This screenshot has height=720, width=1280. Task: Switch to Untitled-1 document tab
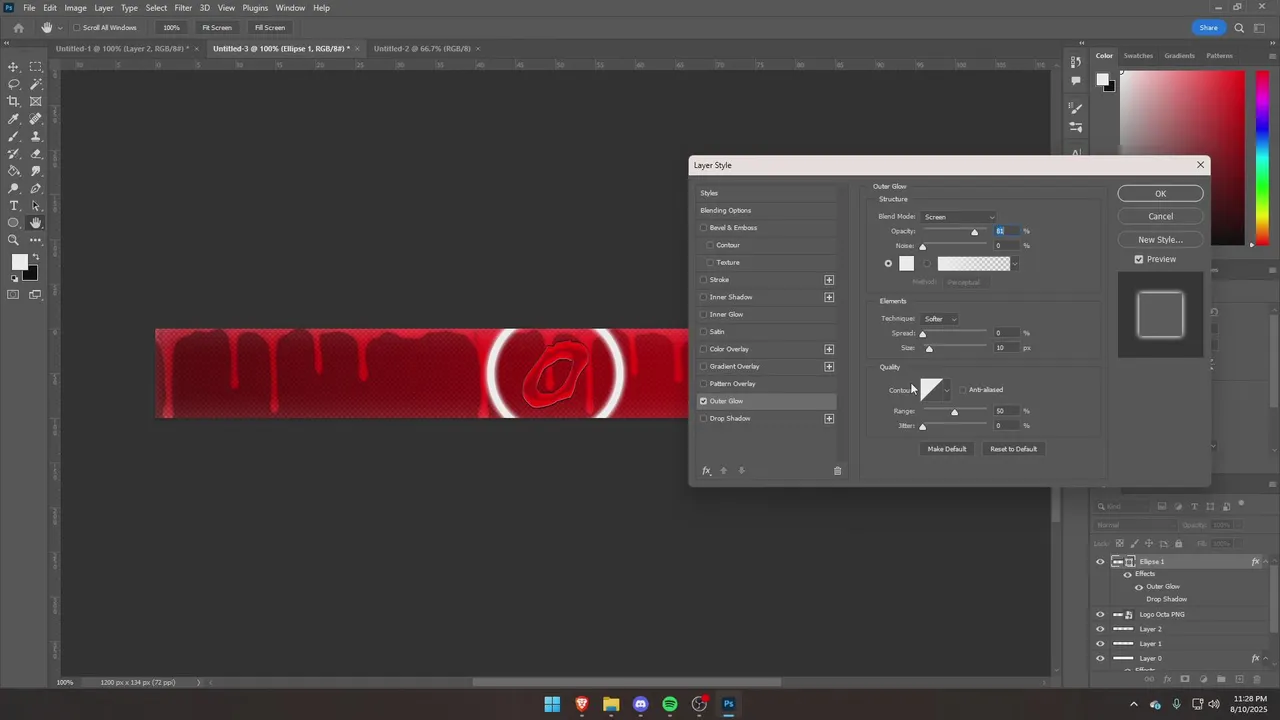coord(120,49)
